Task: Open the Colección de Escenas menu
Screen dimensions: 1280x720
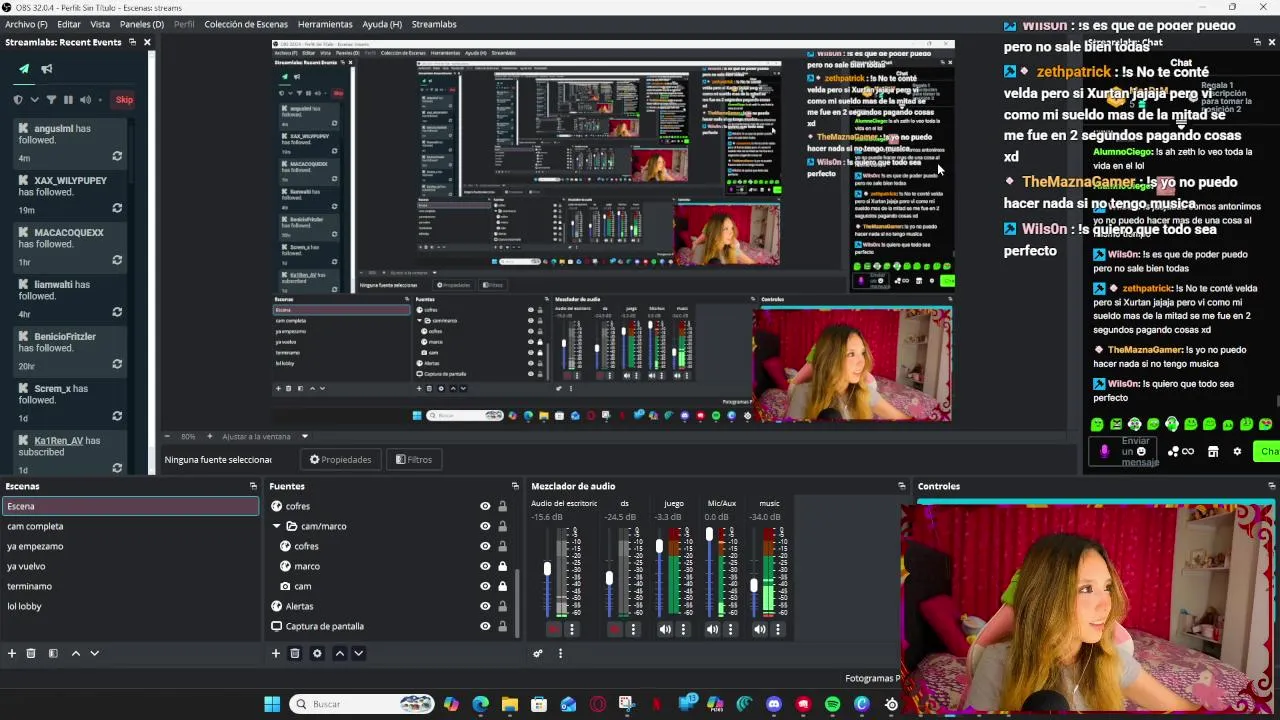Action: (x=246, y=24)
